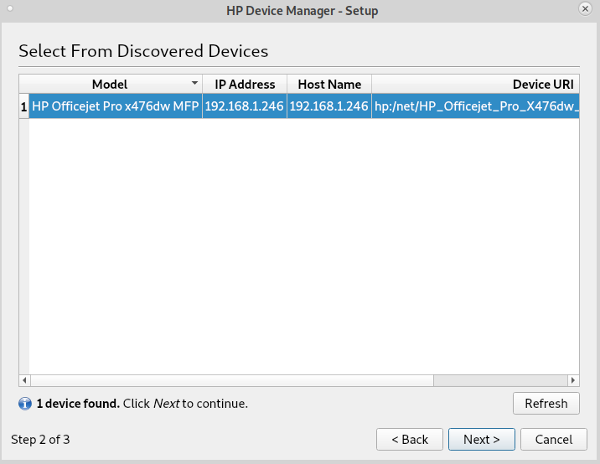Click the Host Name column header
Viewport: 600px width, 464px height.
pyautogui.click(x=329, y=84)
